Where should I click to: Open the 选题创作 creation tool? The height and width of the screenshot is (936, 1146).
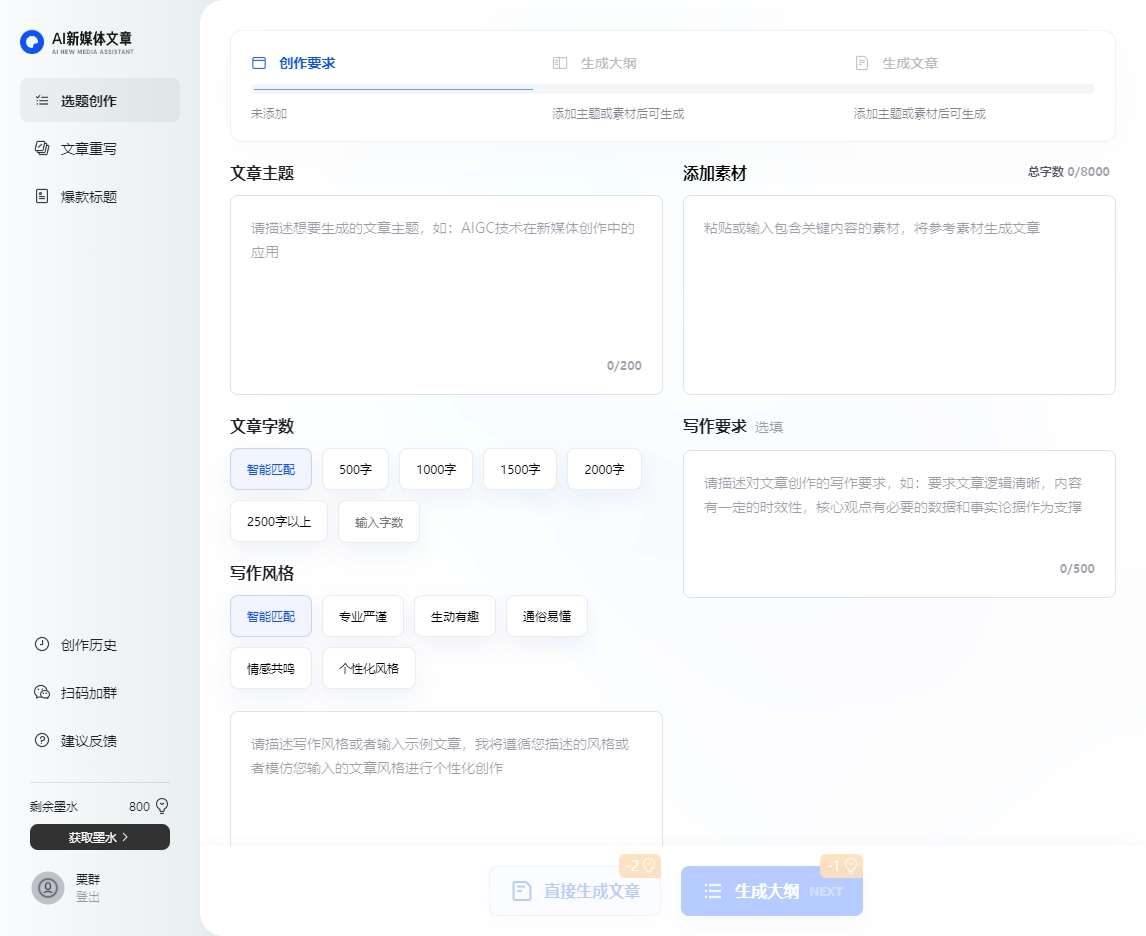89,100
